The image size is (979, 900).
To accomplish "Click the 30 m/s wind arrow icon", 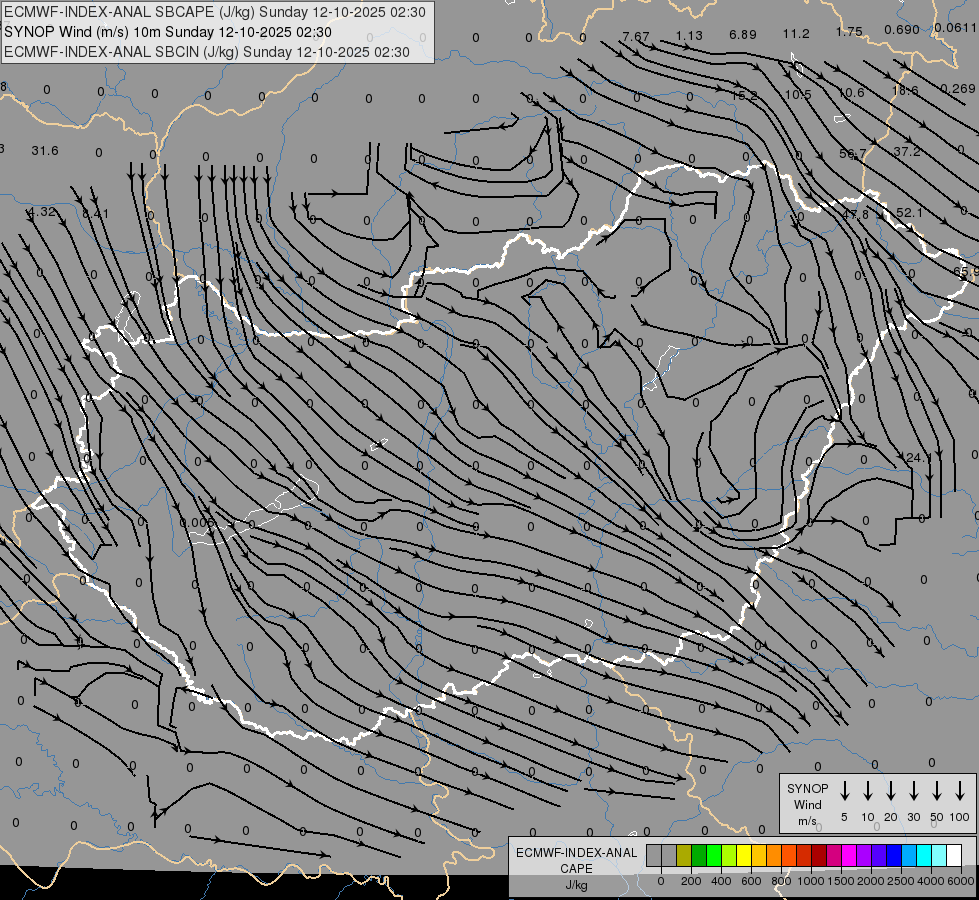I will click(913, 791).
